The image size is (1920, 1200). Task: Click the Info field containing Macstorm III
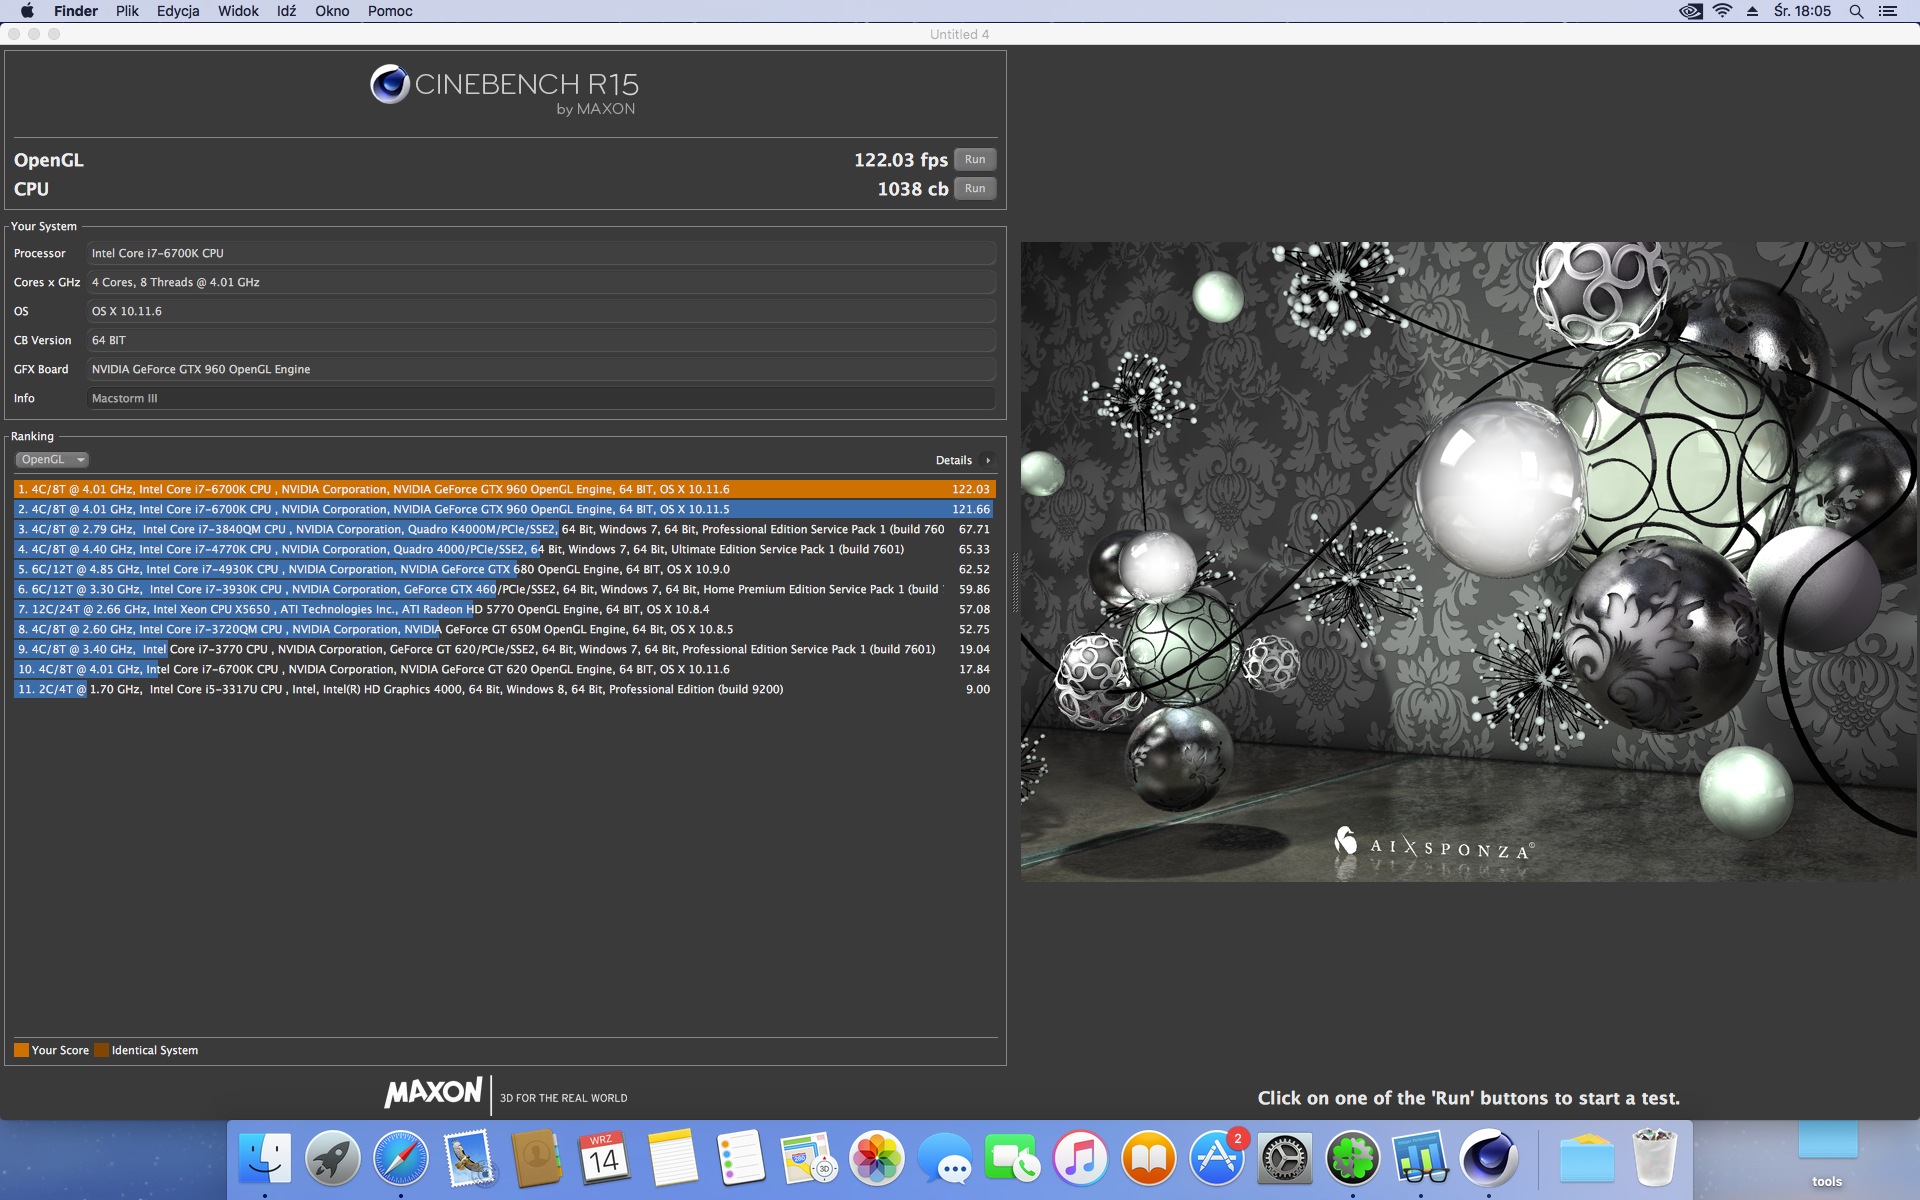click(x=540, y=398)
